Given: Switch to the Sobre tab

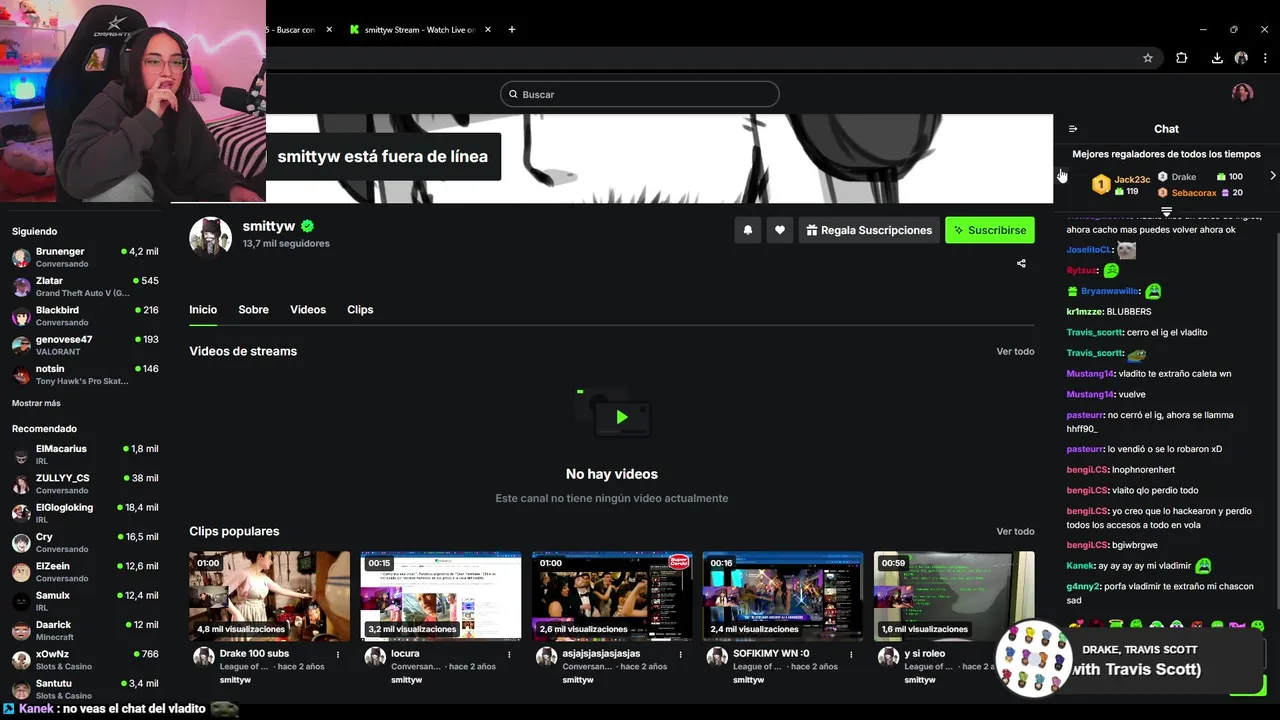Looking at the screenshot, I should [253, 310].
